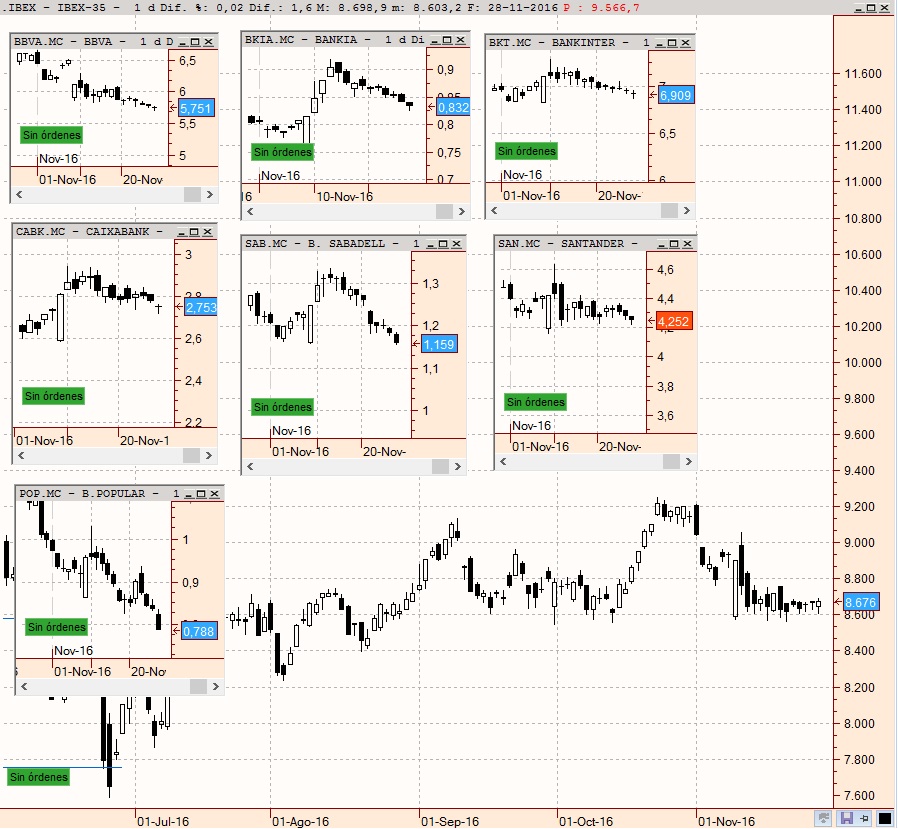Maximize the B. SABADELL chart window
Screen dimensions: 898x829
[443, 244]
